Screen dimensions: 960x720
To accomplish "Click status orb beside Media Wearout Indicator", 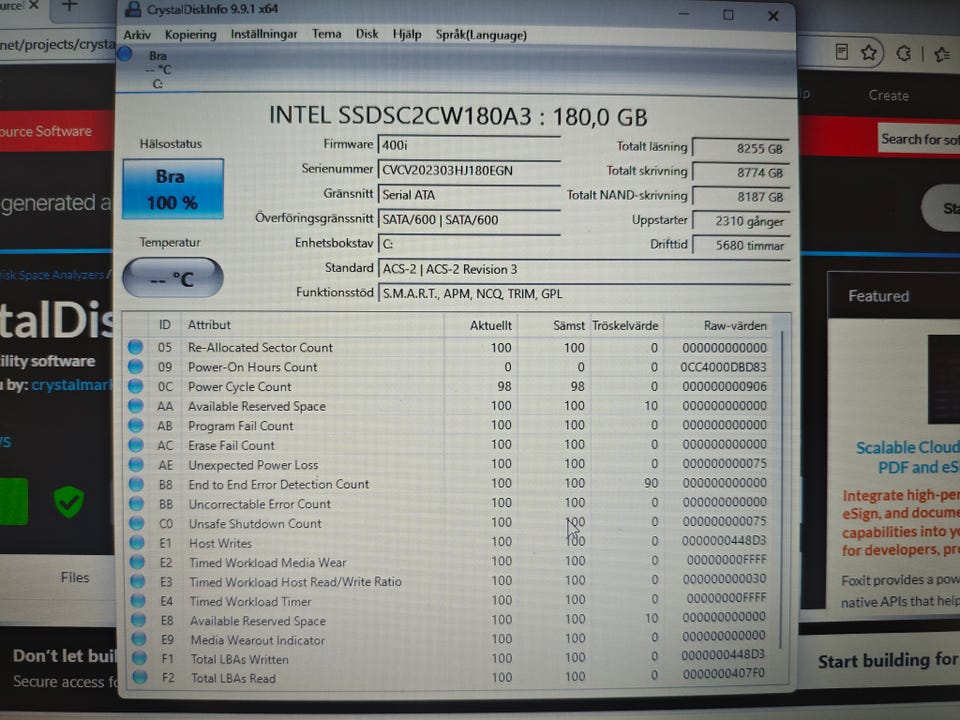I will (139, 639).
